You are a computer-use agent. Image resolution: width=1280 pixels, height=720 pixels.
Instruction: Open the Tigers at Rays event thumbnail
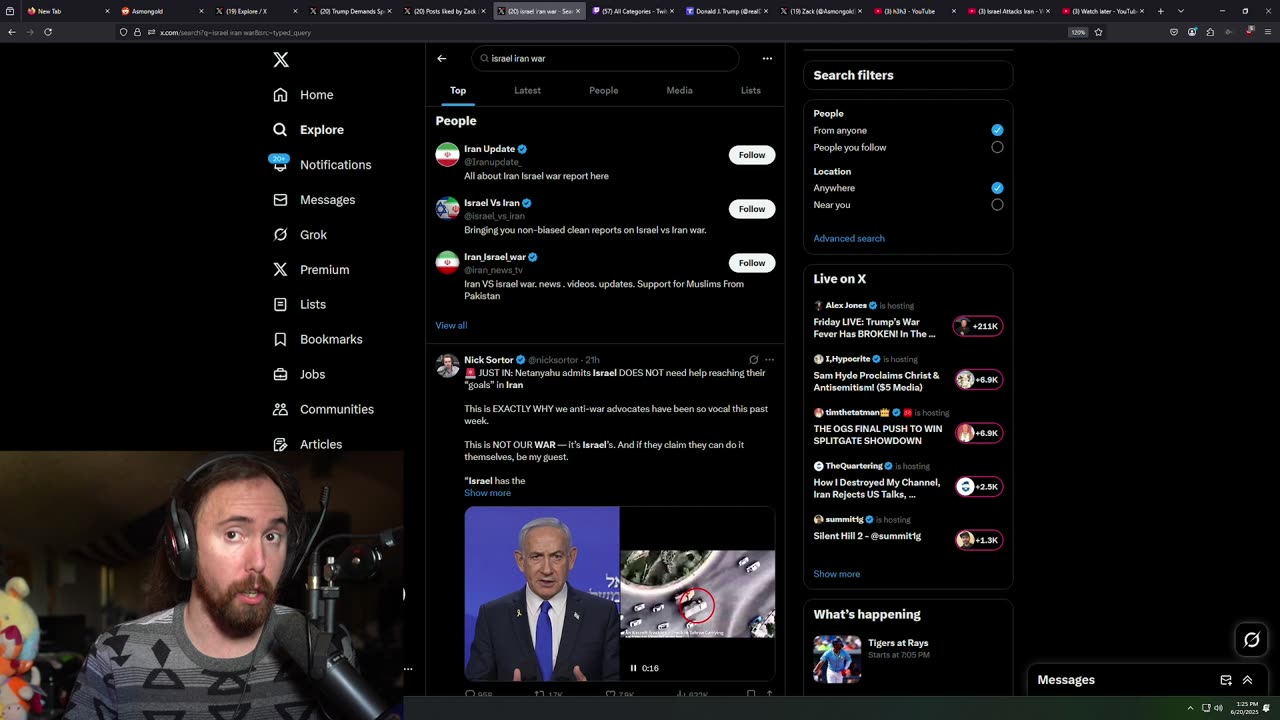click(x=837, y=659)
